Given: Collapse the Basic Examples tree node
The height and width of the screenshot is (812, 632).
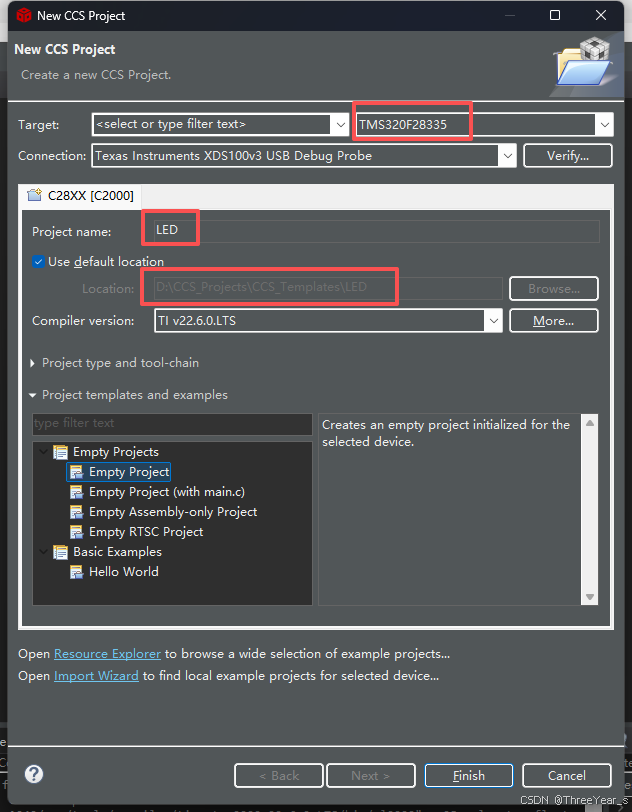Looking at the screenshot, I should (44, 552).
